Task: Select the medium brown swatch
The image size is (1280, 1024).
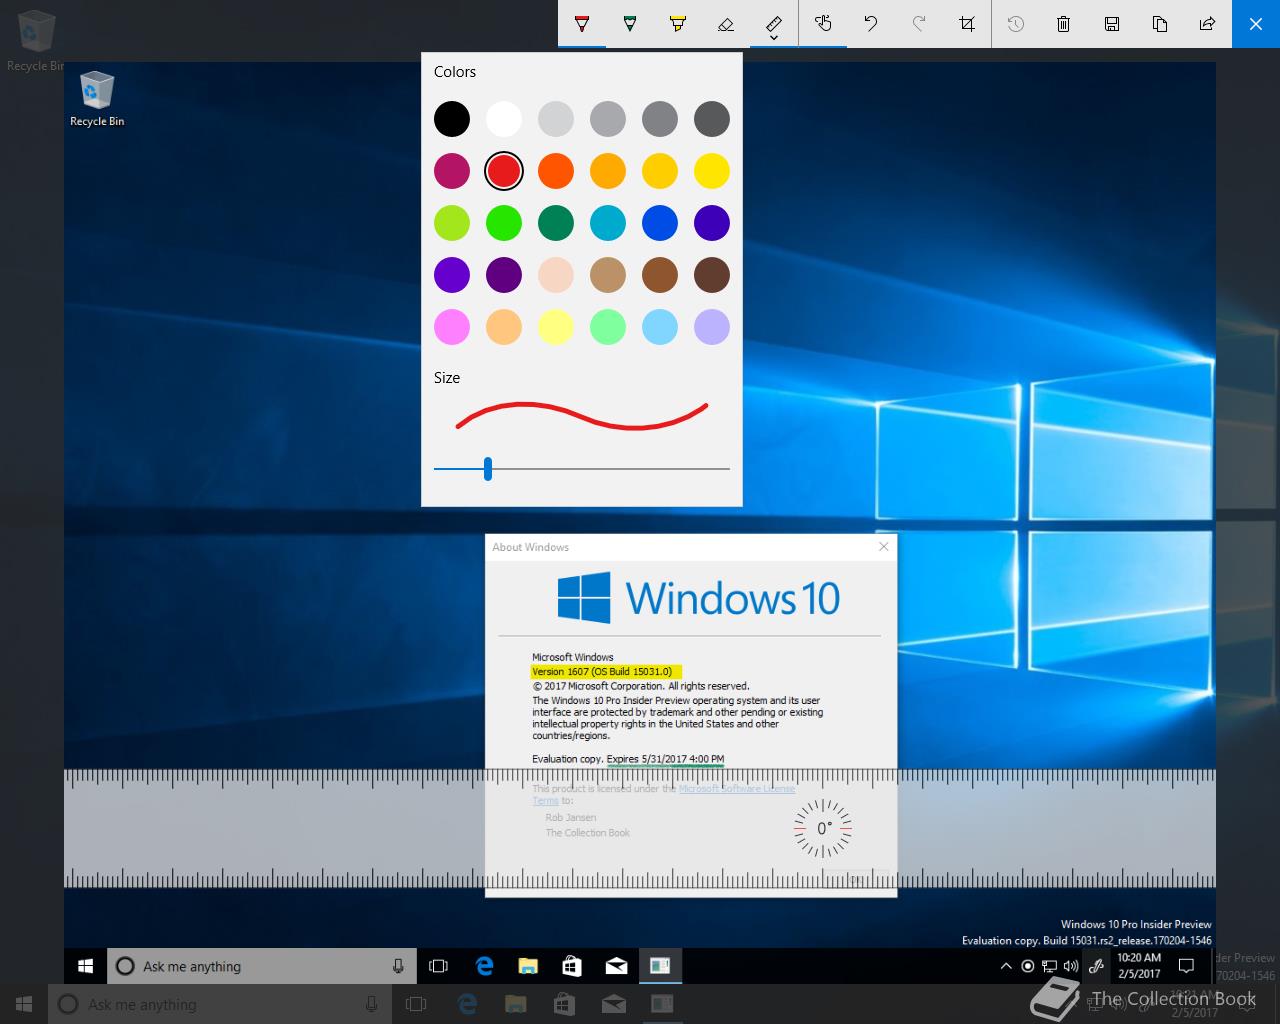Action: (x=660, y=275)
